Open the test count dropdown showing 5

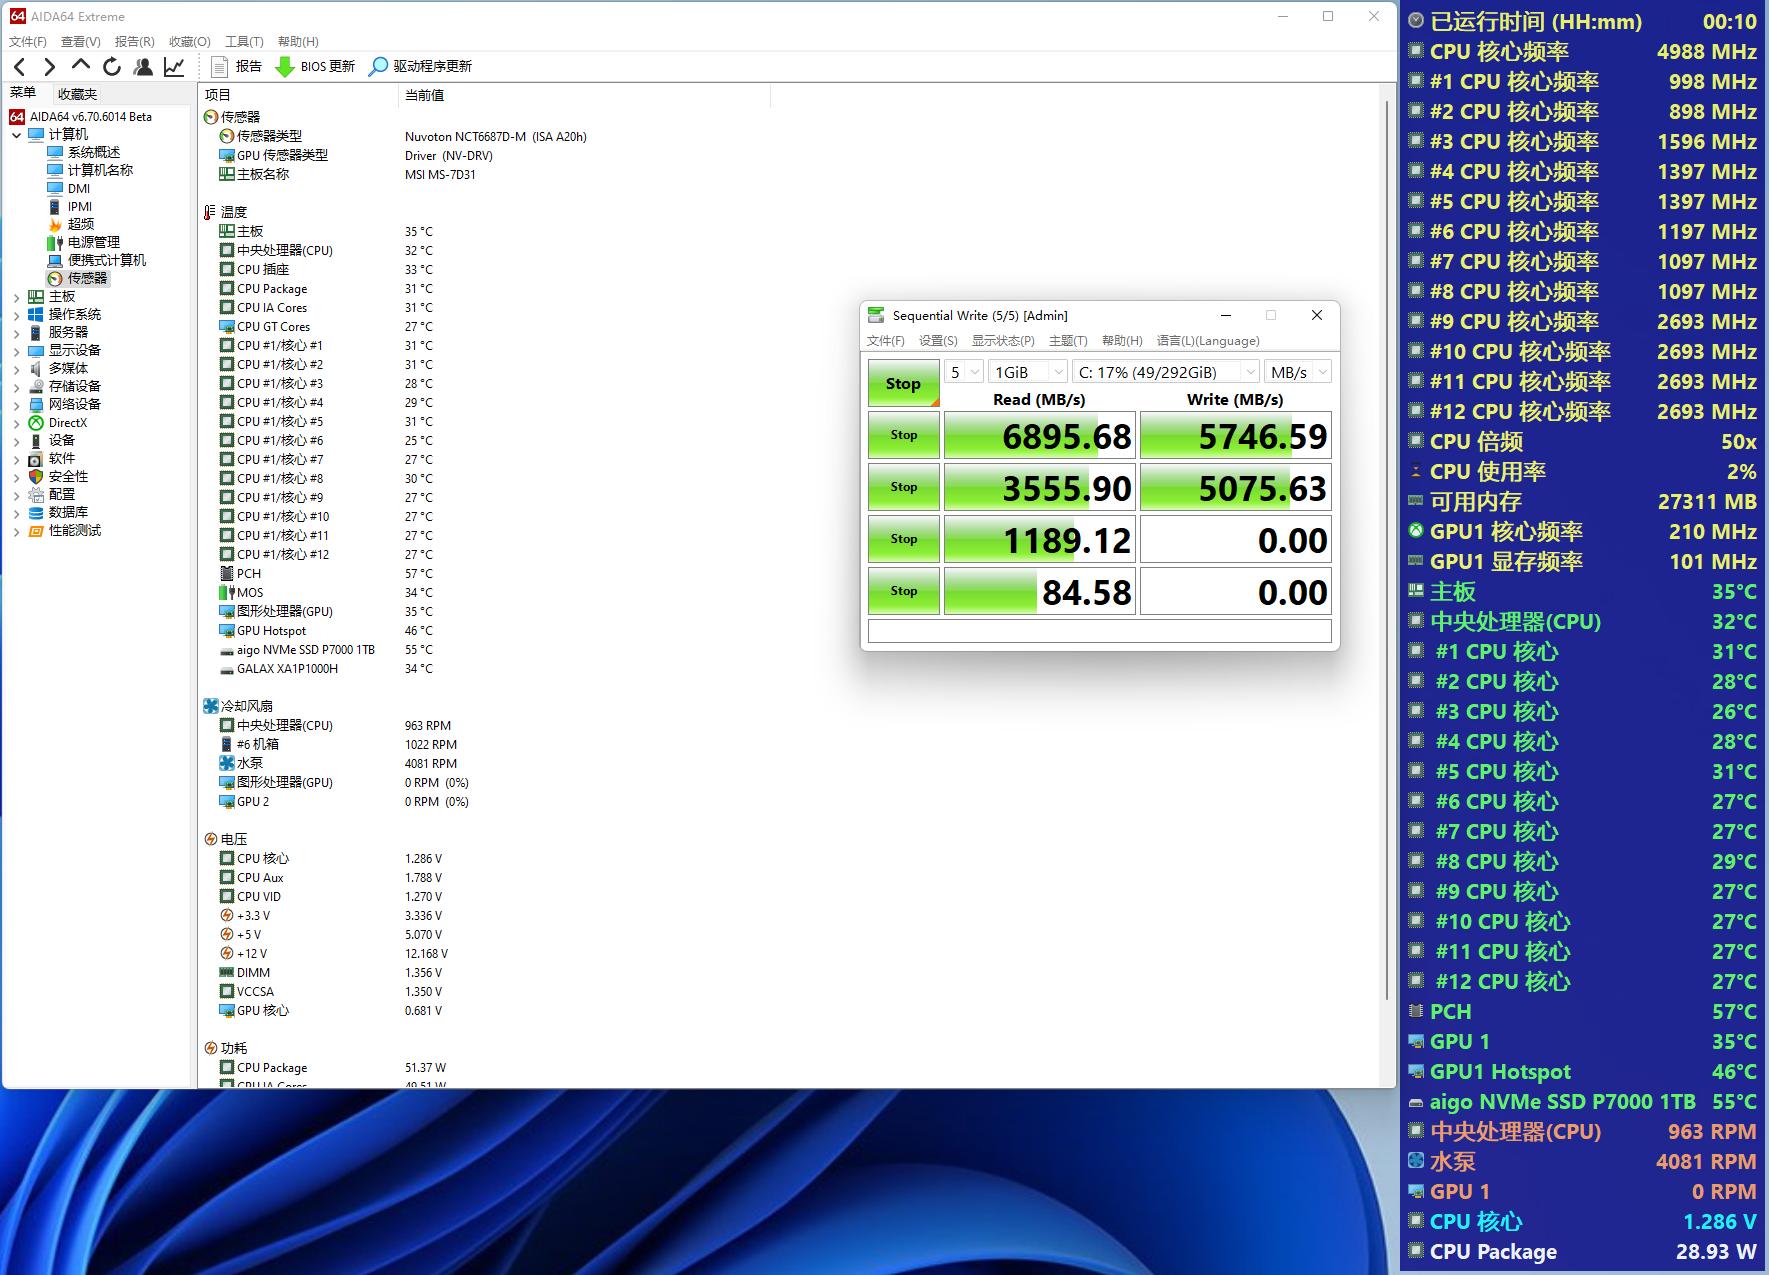tap(964, 372)
